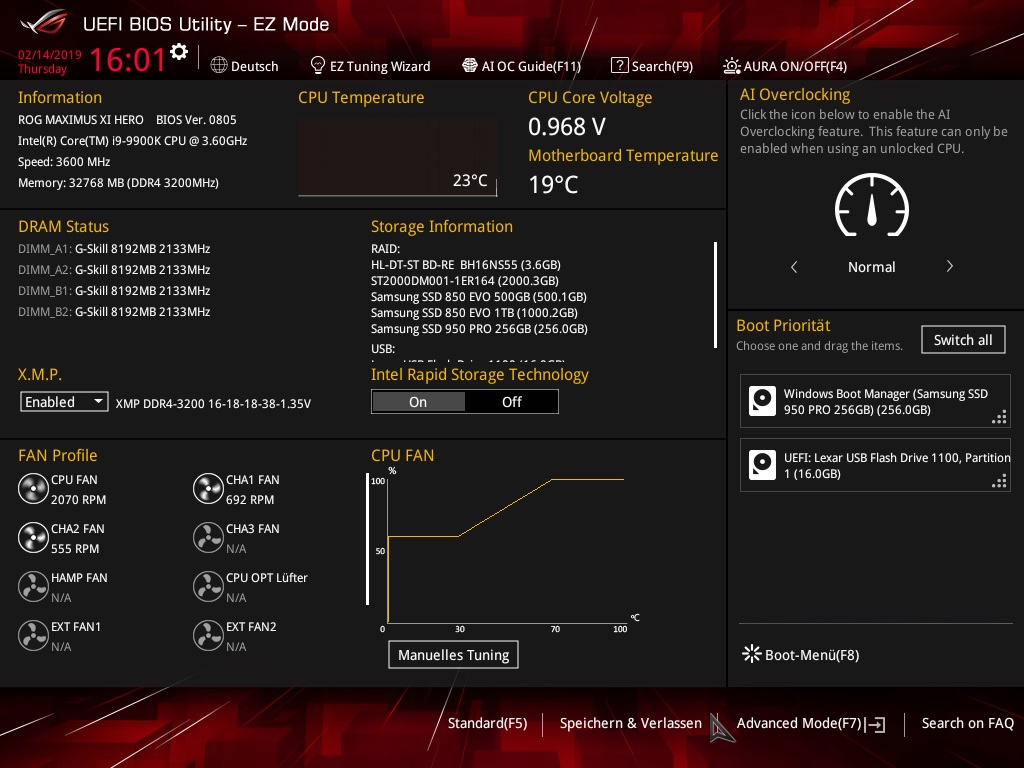
Task: Load defaults with Standard(F5)
Action: 487,723
